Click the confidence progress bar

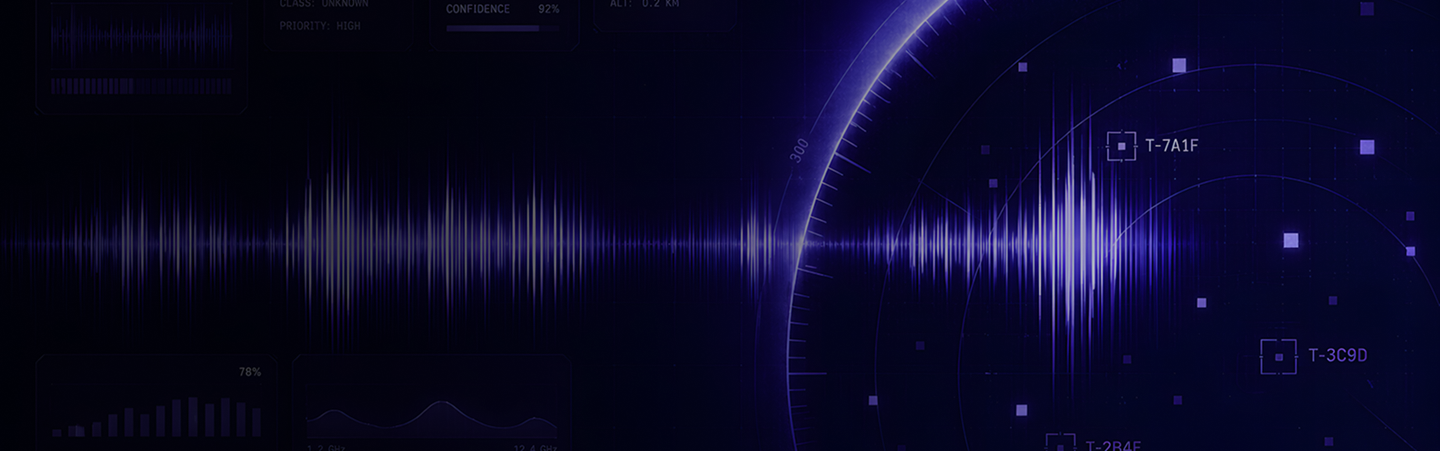[503, 29]
